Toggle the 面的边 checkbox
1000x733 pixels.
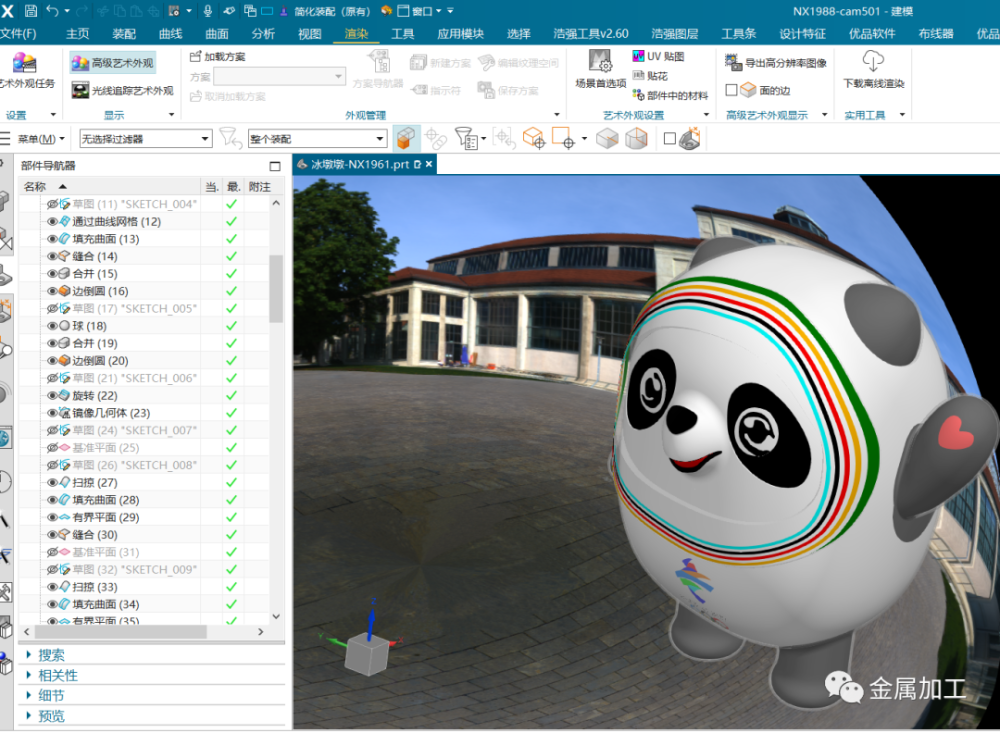pyautogui.click(x=732, y=90)
